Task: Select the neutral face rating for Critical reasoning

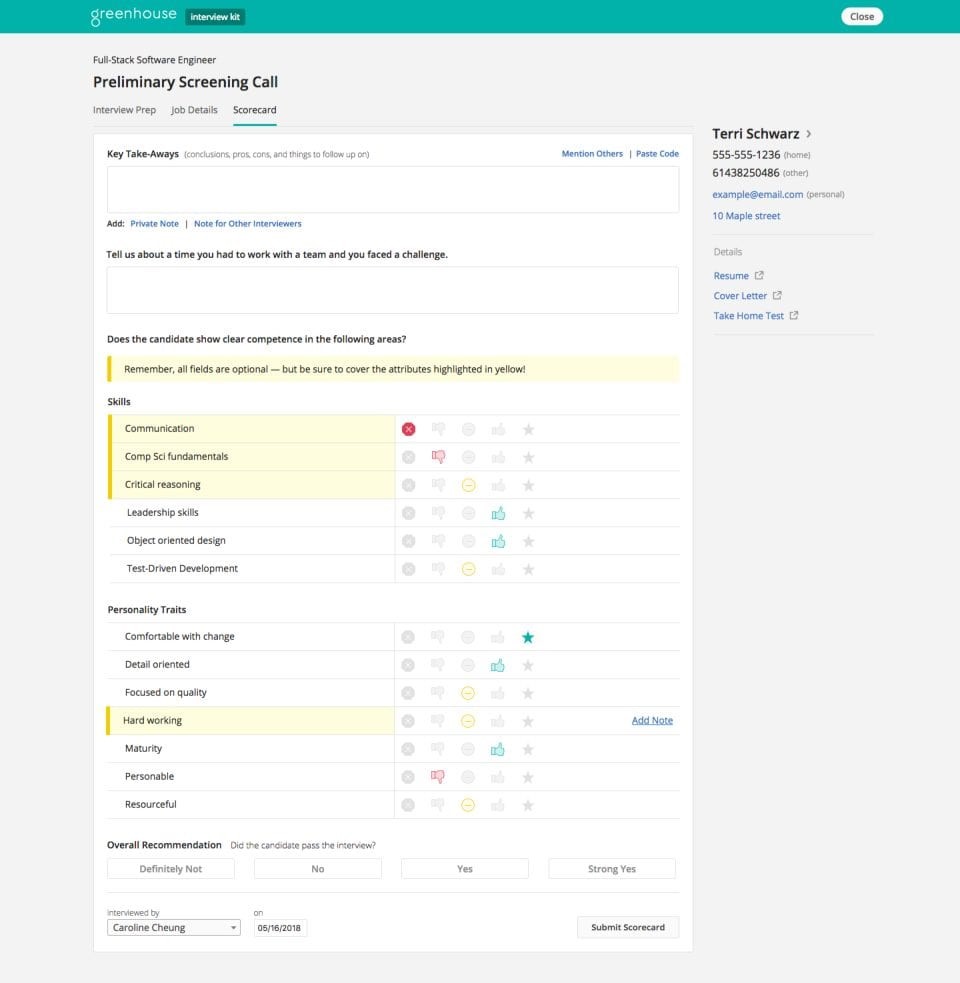Action: point(468,485)
